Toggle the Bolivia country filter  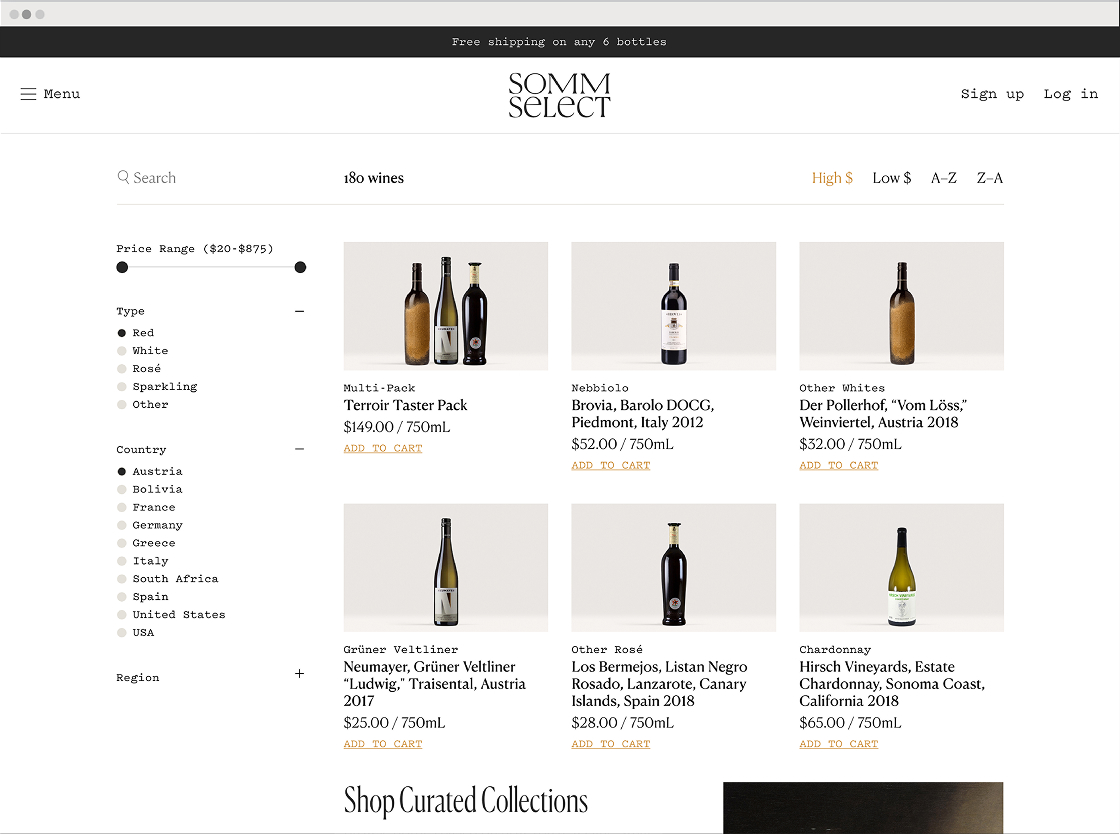pos(150,489)
